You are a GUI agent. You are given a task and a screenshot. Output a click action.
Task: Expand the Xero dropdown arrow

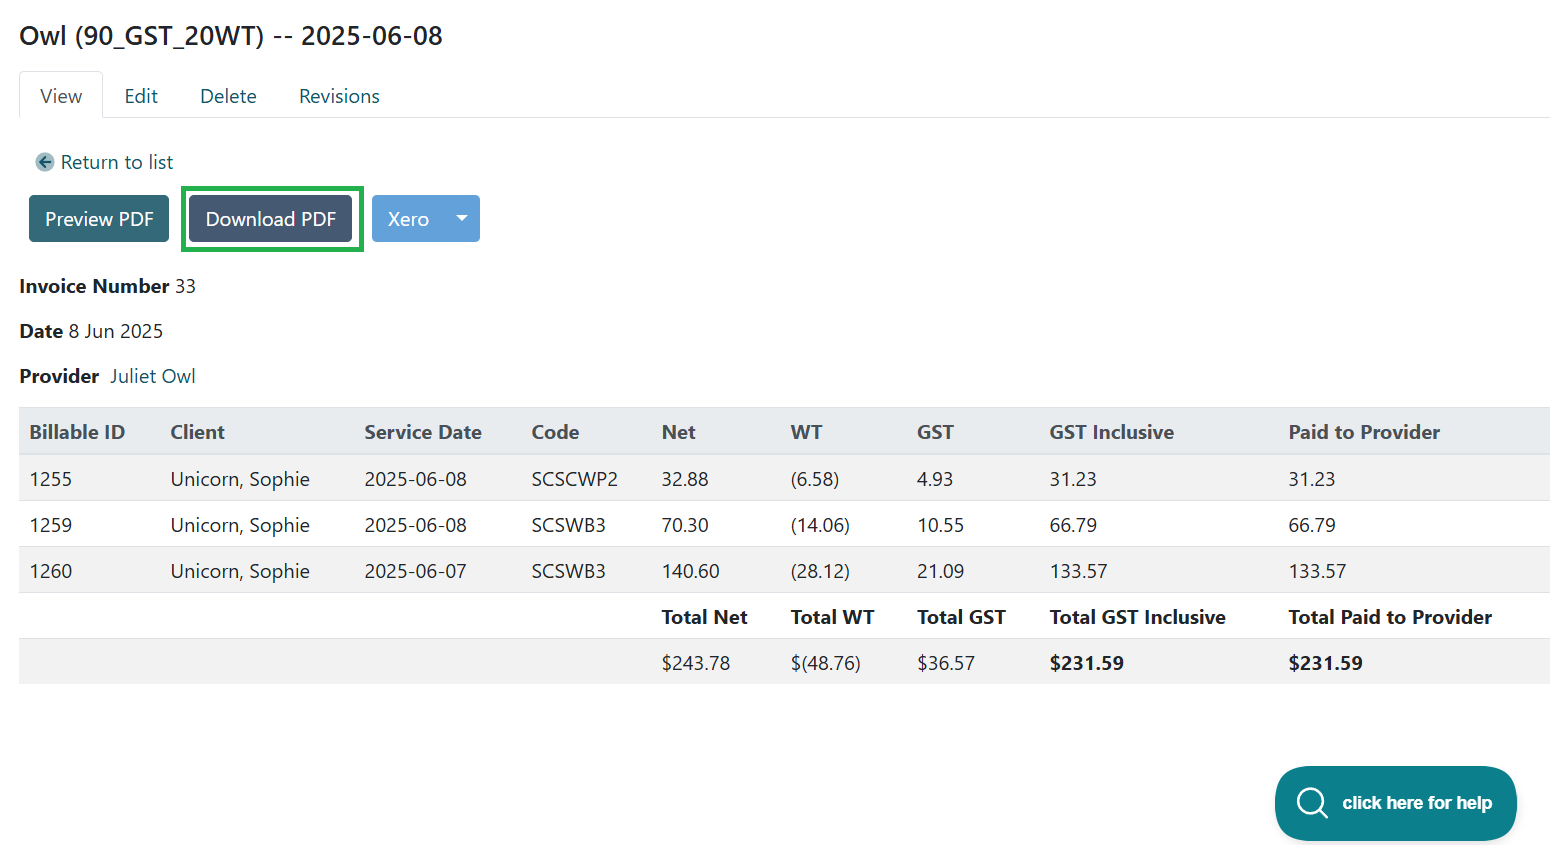(462, 218)
